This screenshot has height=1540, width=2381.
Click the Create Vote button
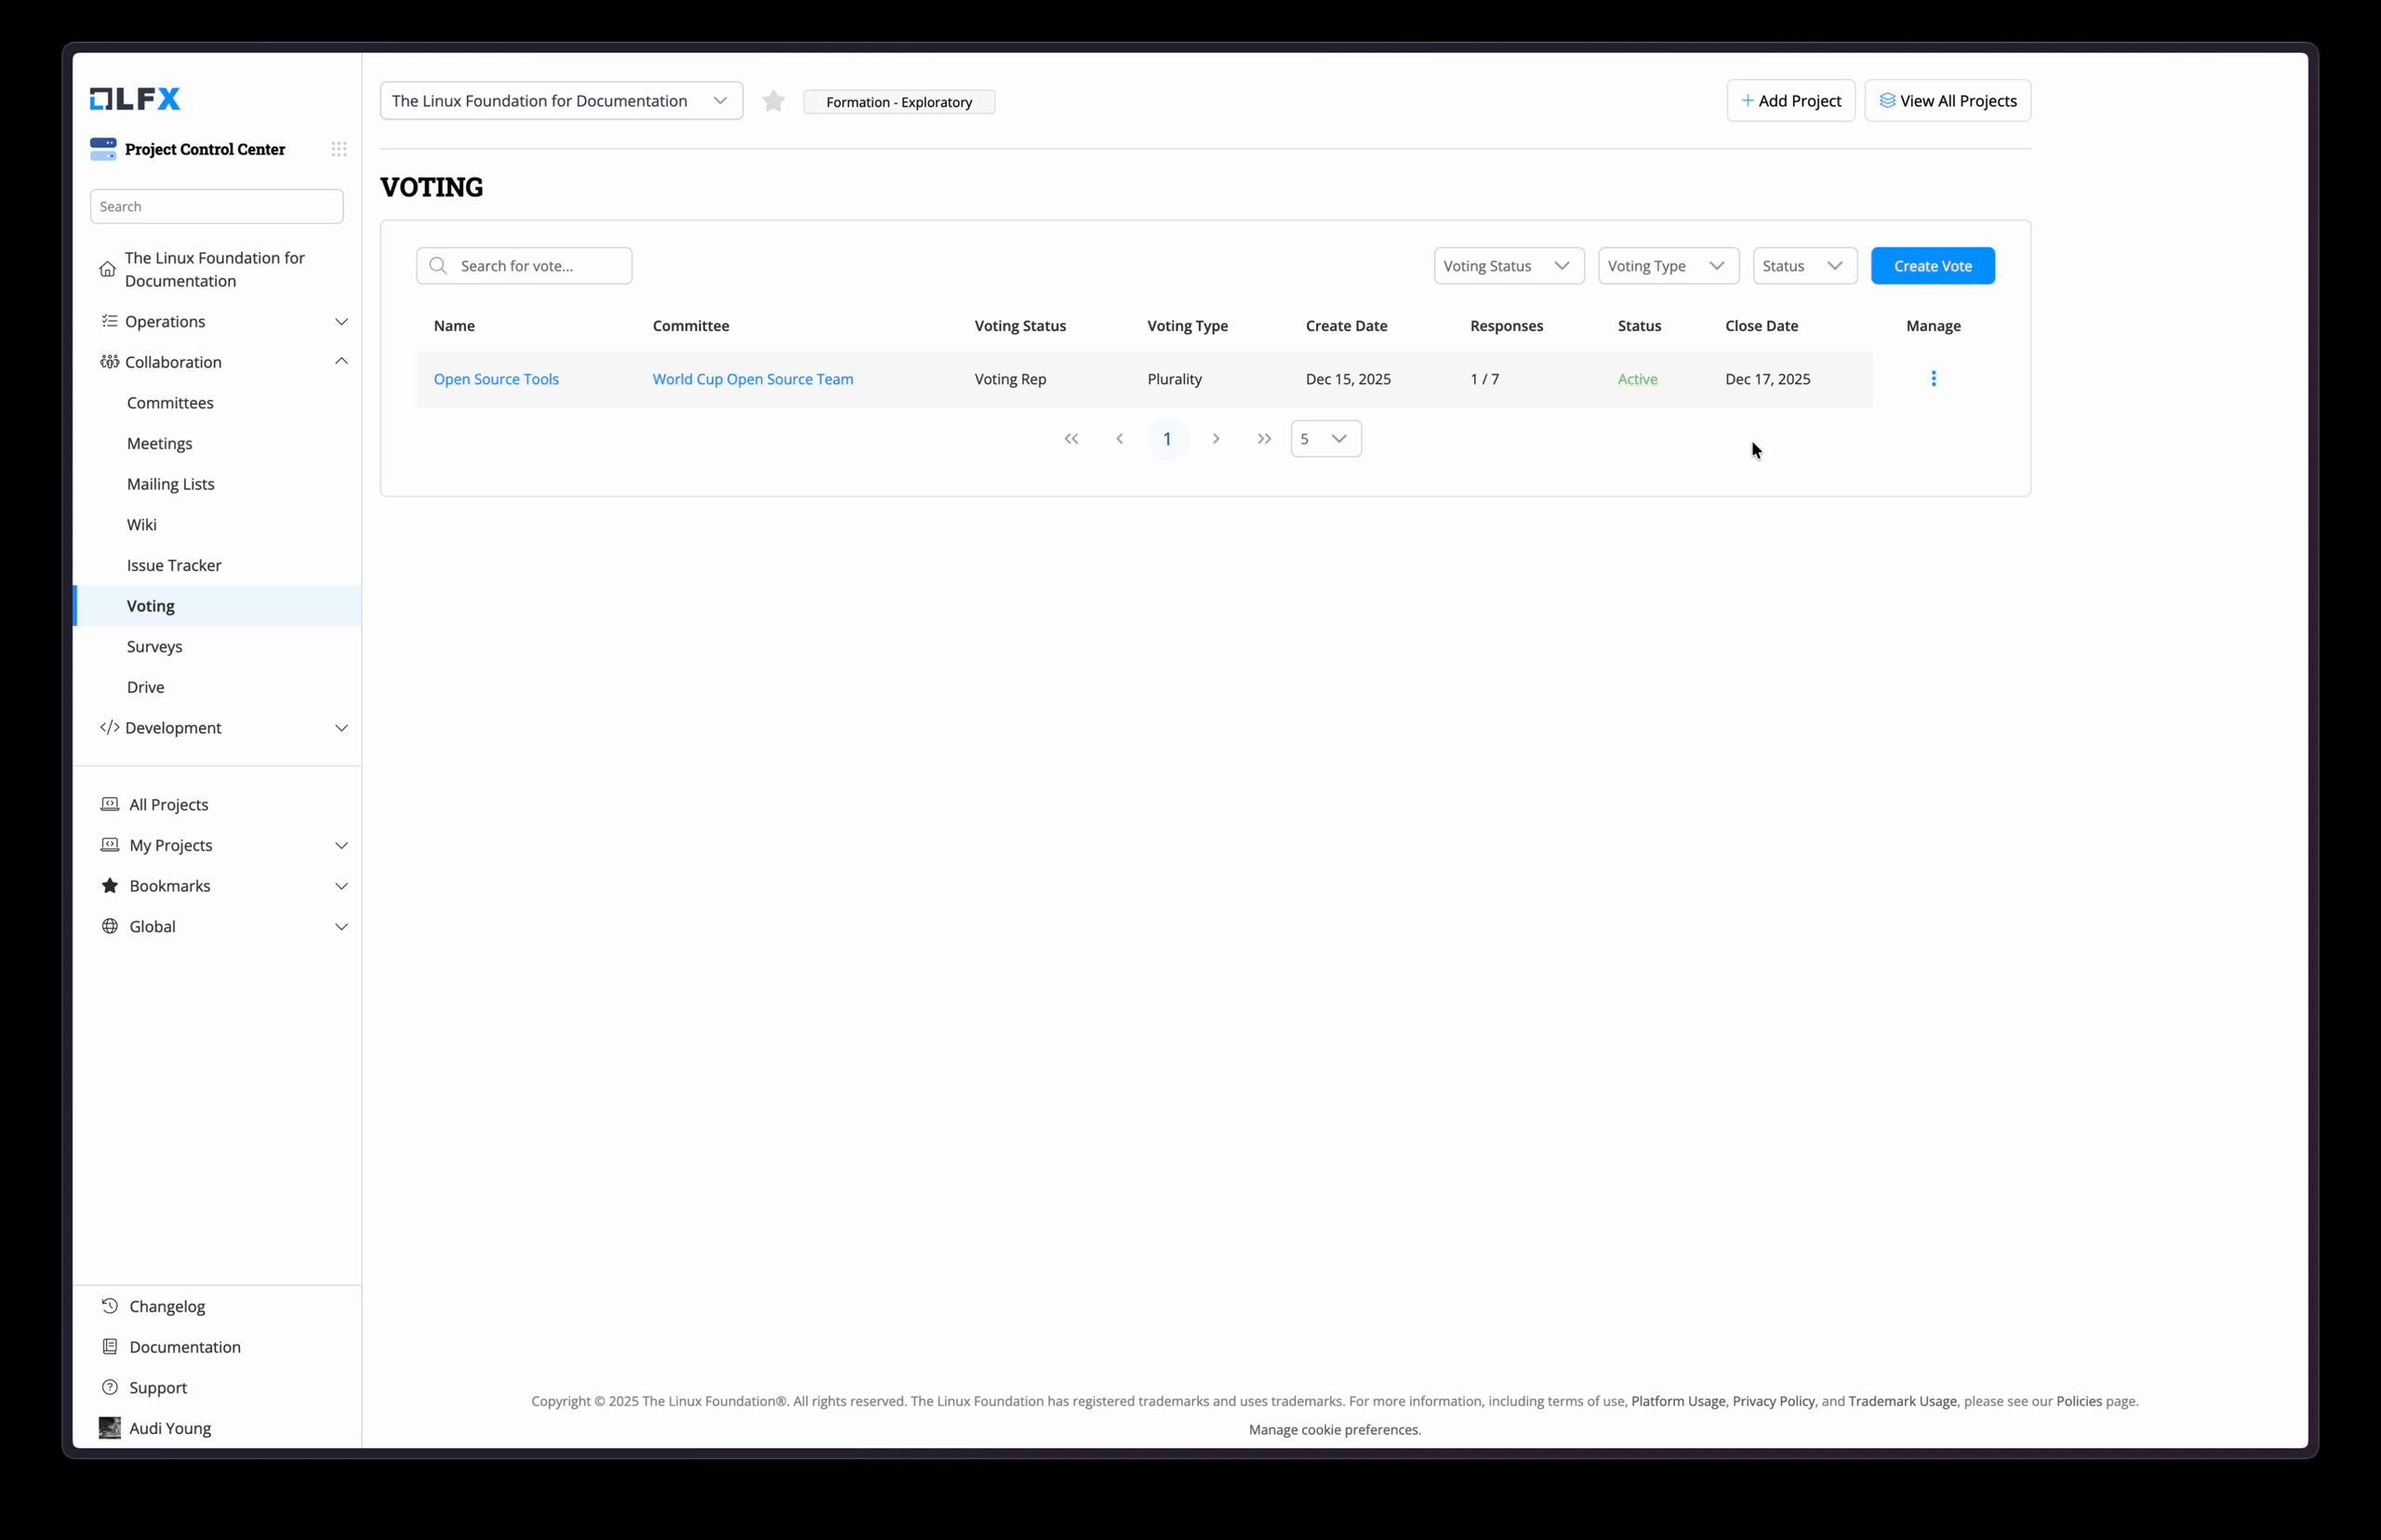(x=1932, y=266)
